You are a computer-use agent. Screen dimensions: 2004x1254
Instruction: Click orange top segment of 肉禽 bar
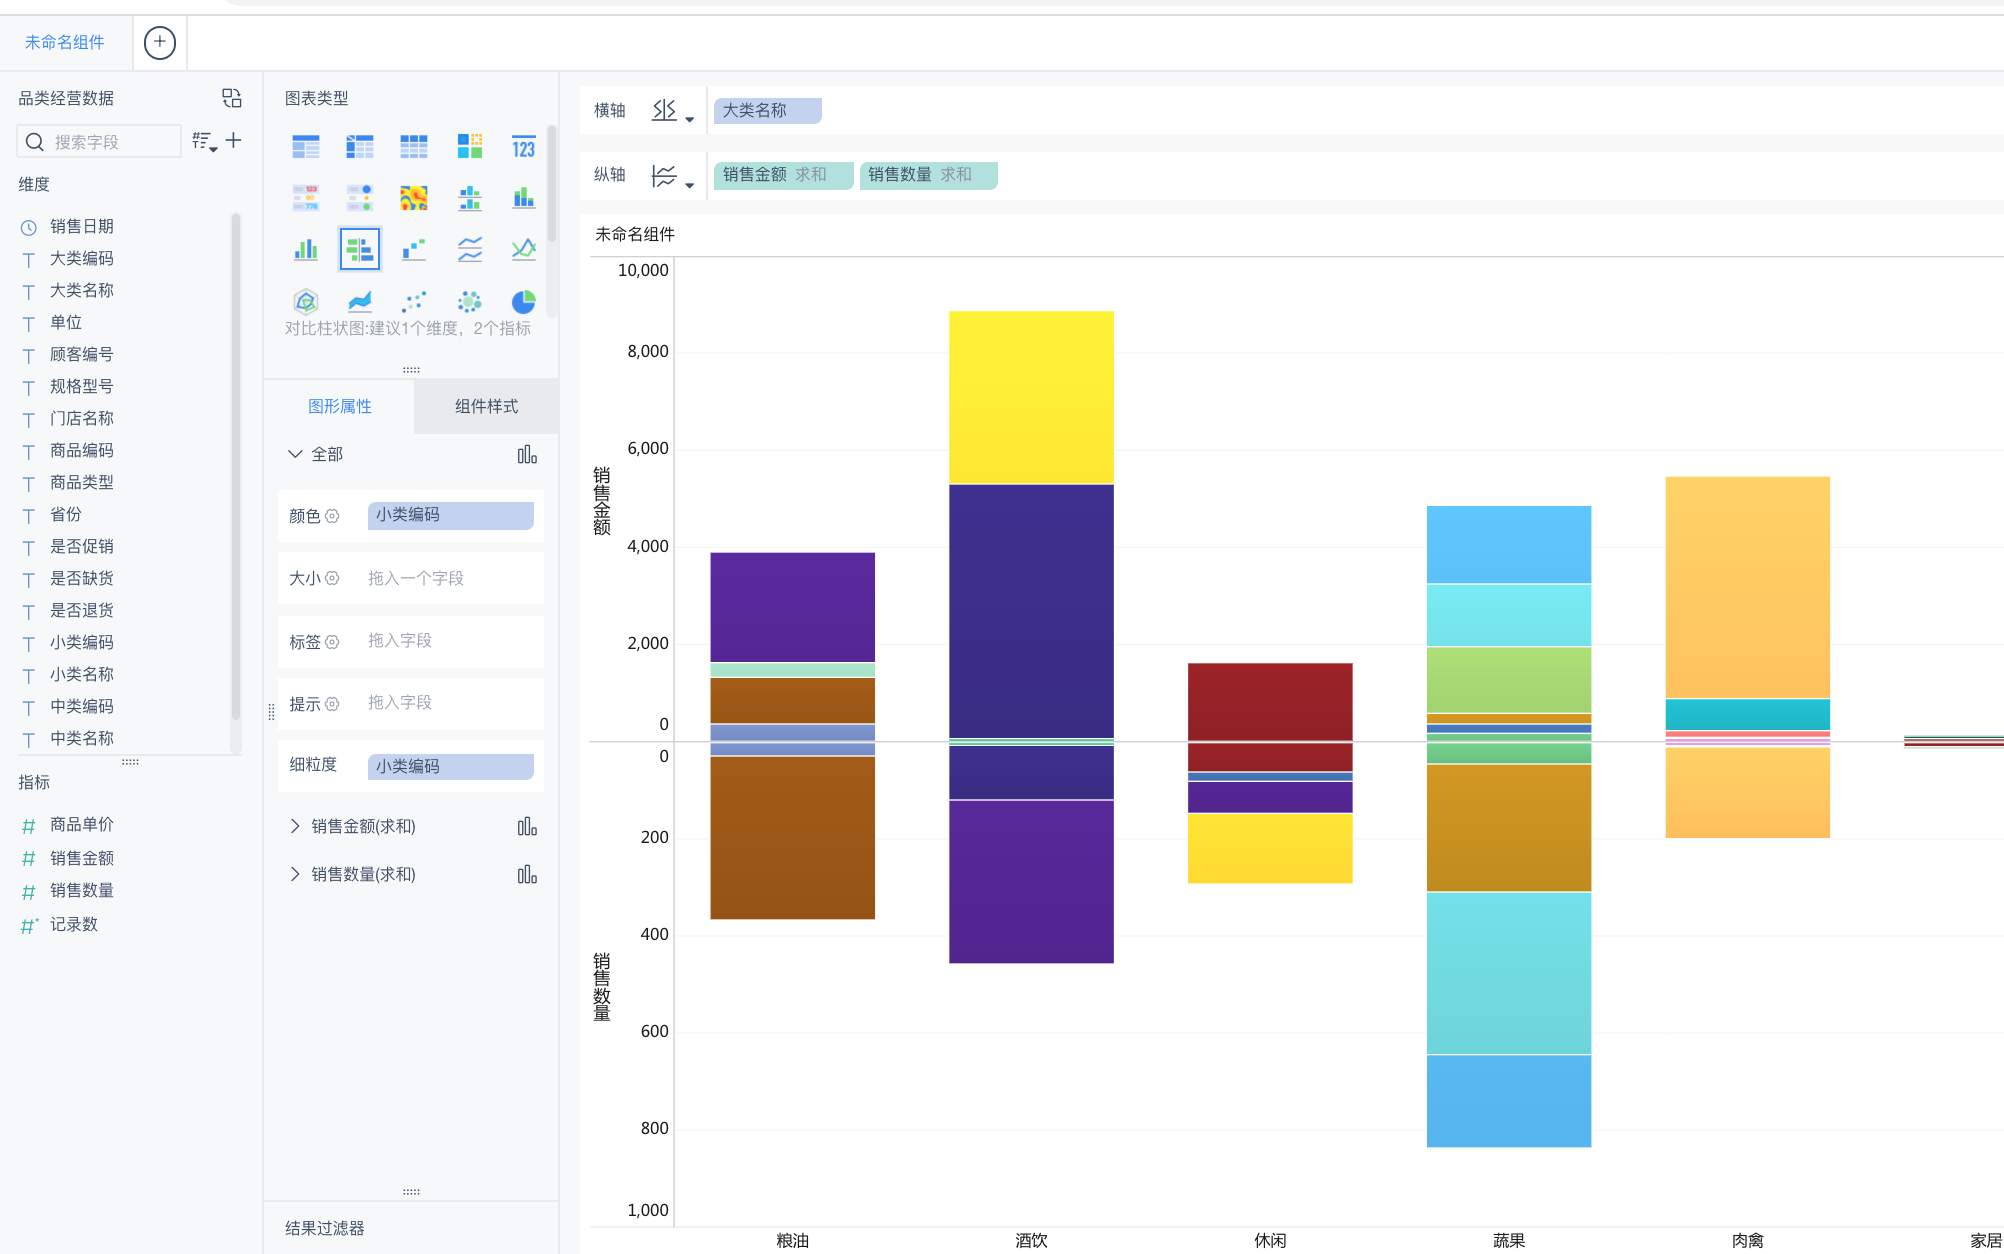pos(1747,587)
